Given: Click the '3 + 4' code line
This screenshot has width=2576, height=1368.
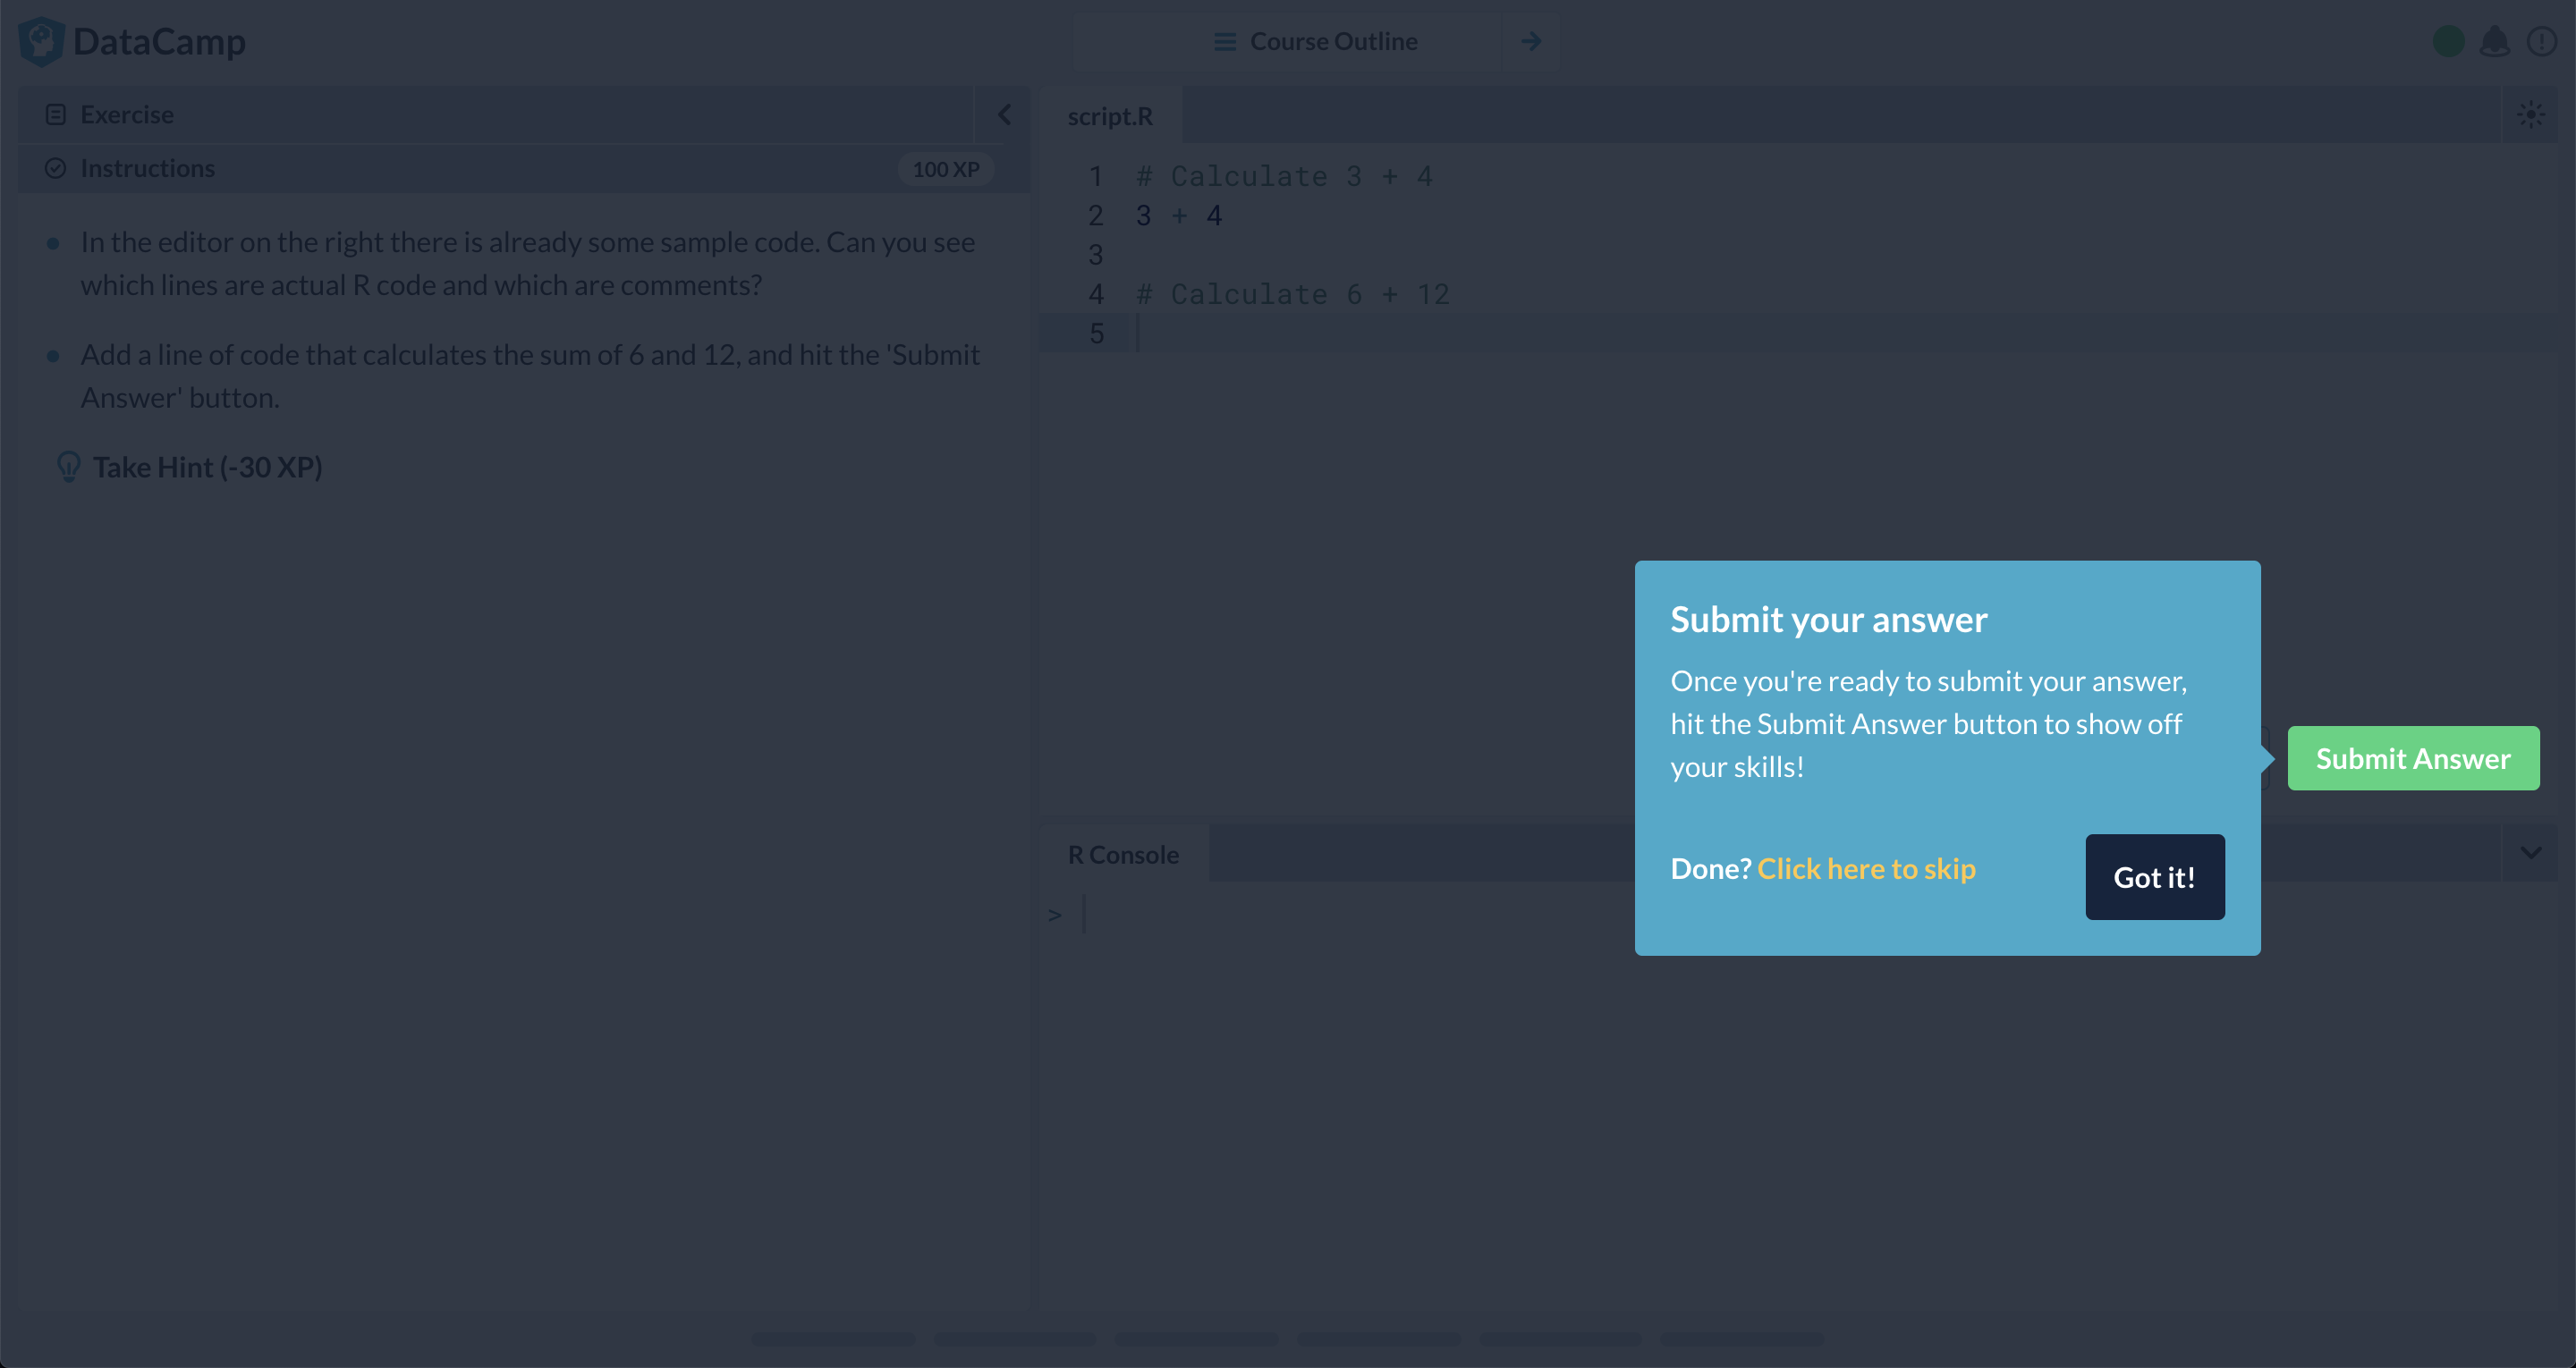Looking at the screenshot, I should [1179, 215].
